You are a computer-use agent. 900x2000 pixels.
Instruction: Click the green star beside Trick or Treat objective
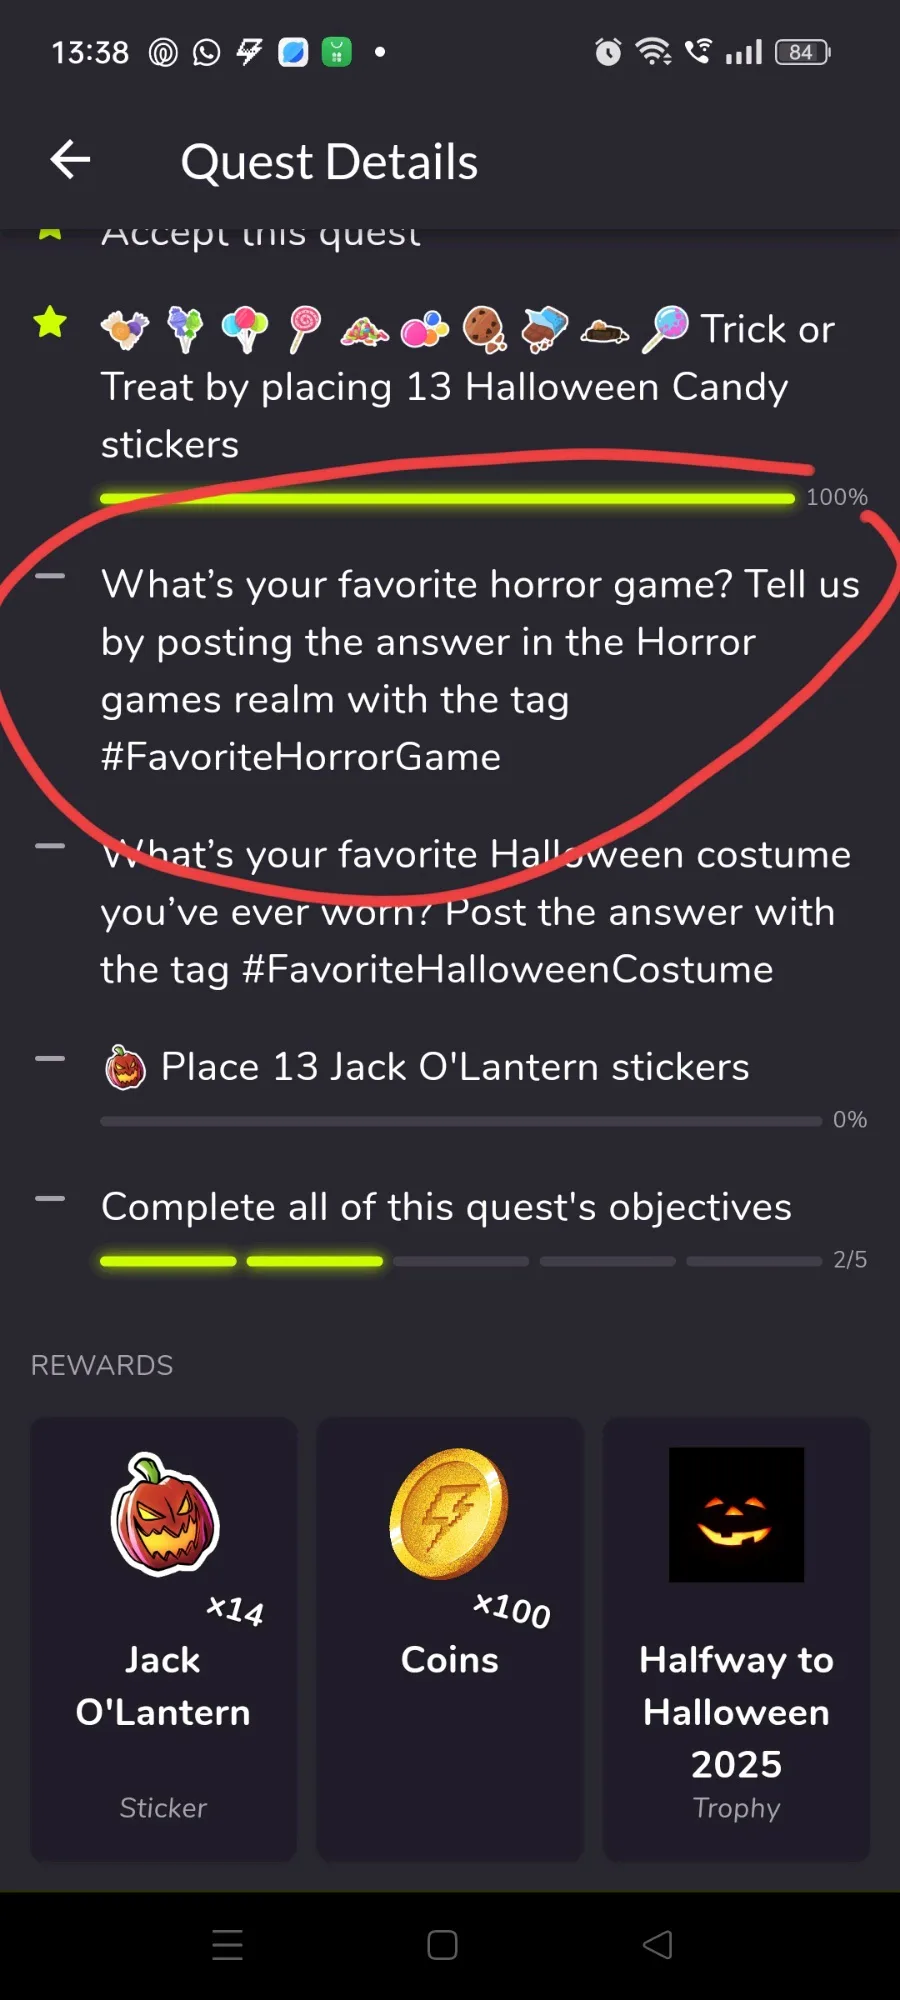(50, 322)
